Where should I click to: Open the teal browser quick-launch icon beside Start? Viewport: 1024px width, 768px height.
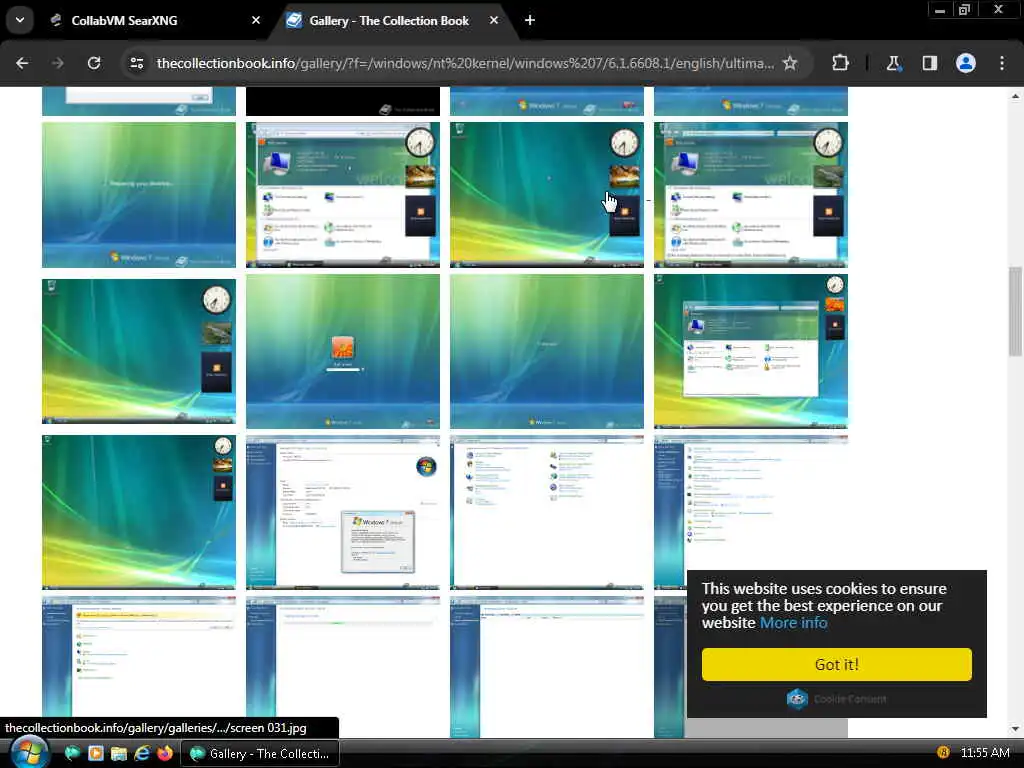[72, 754]
